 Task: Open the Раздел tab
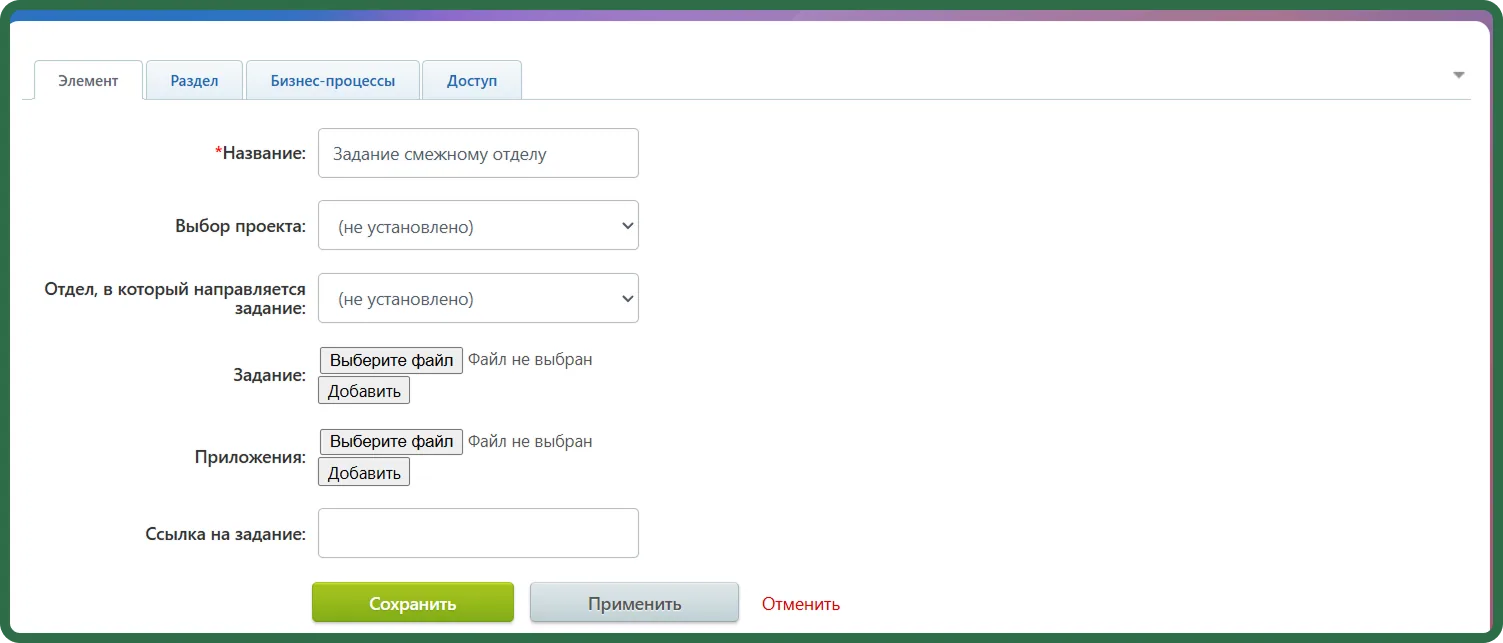tap(194, 81)
